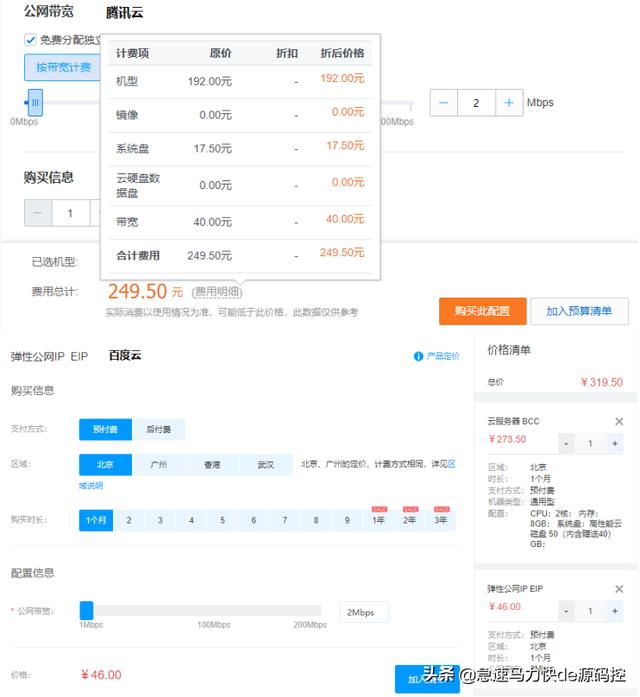Click the 192.00元 discounted 机型 price
The width and height of the screenshot is (640, 697).
tap(342, 79)
